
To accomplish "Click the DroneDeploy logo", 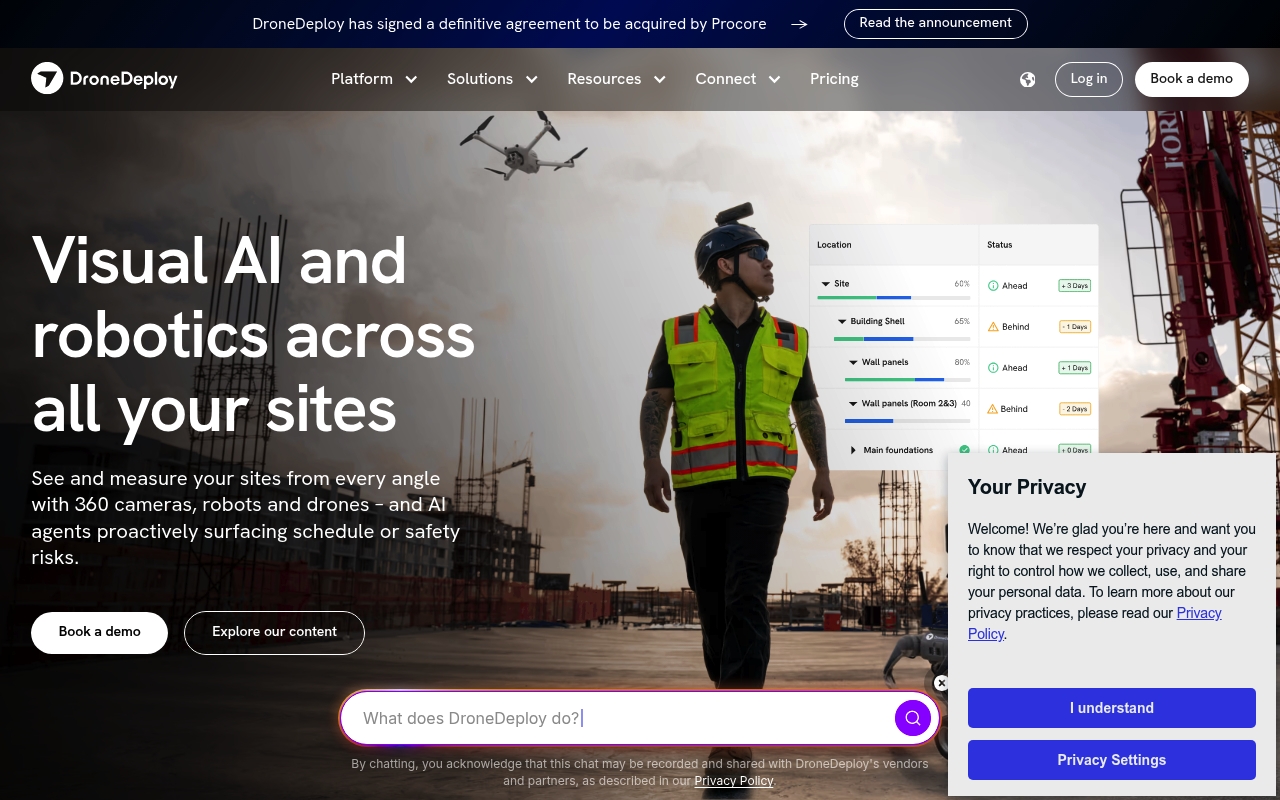I will [104, 78].
